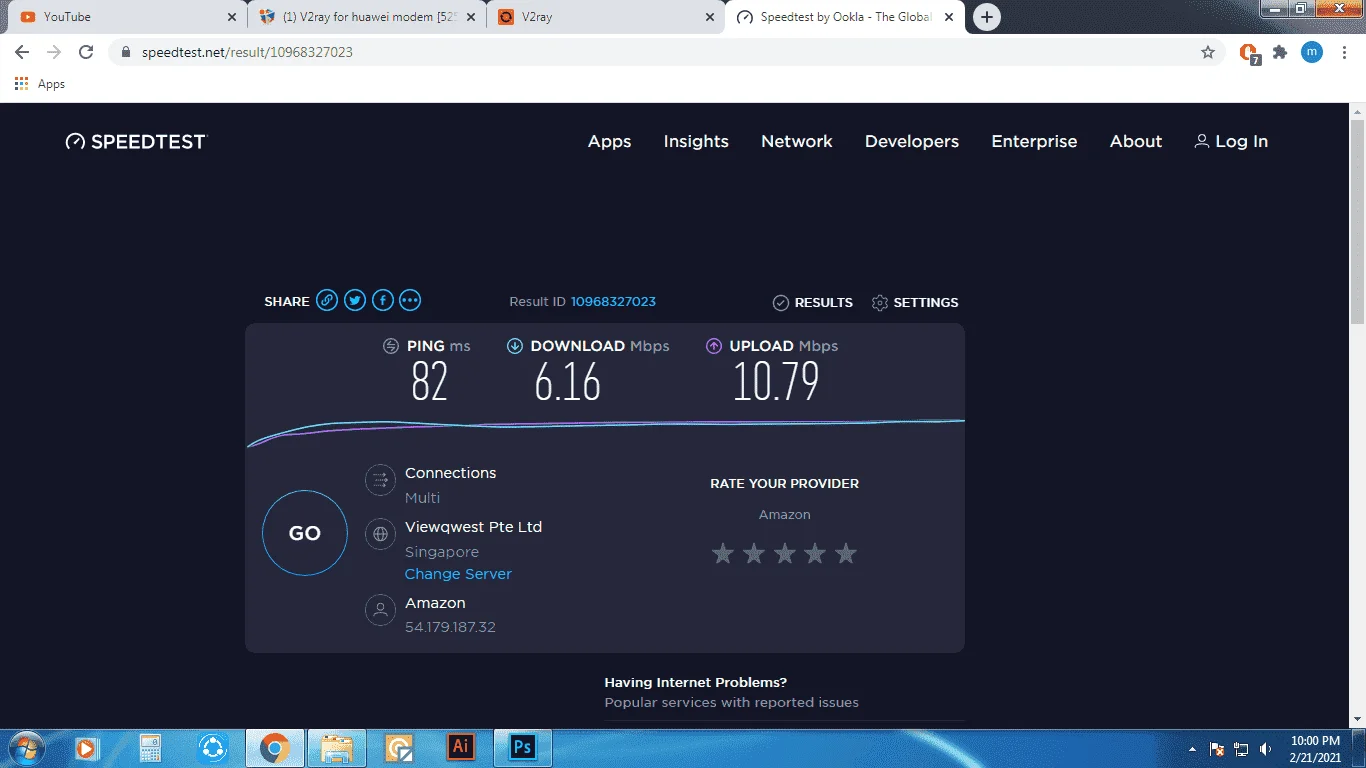Switch to V2ray for huawei modem tab

click(367, 17)
